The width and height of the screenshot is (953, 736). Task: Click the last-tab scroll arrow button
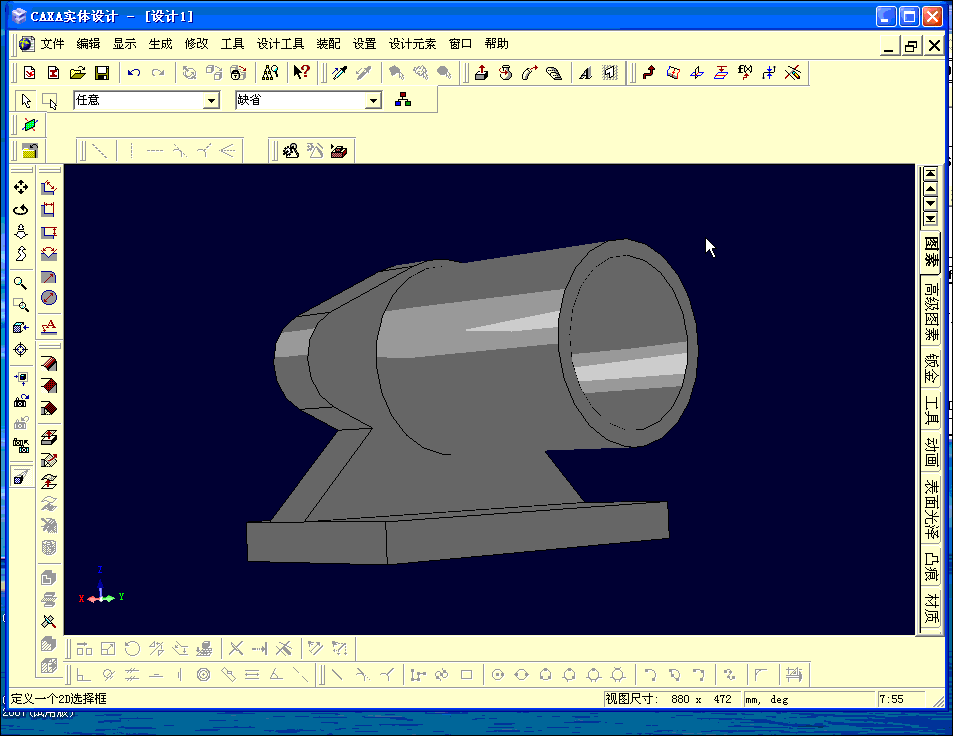[931, 218]
